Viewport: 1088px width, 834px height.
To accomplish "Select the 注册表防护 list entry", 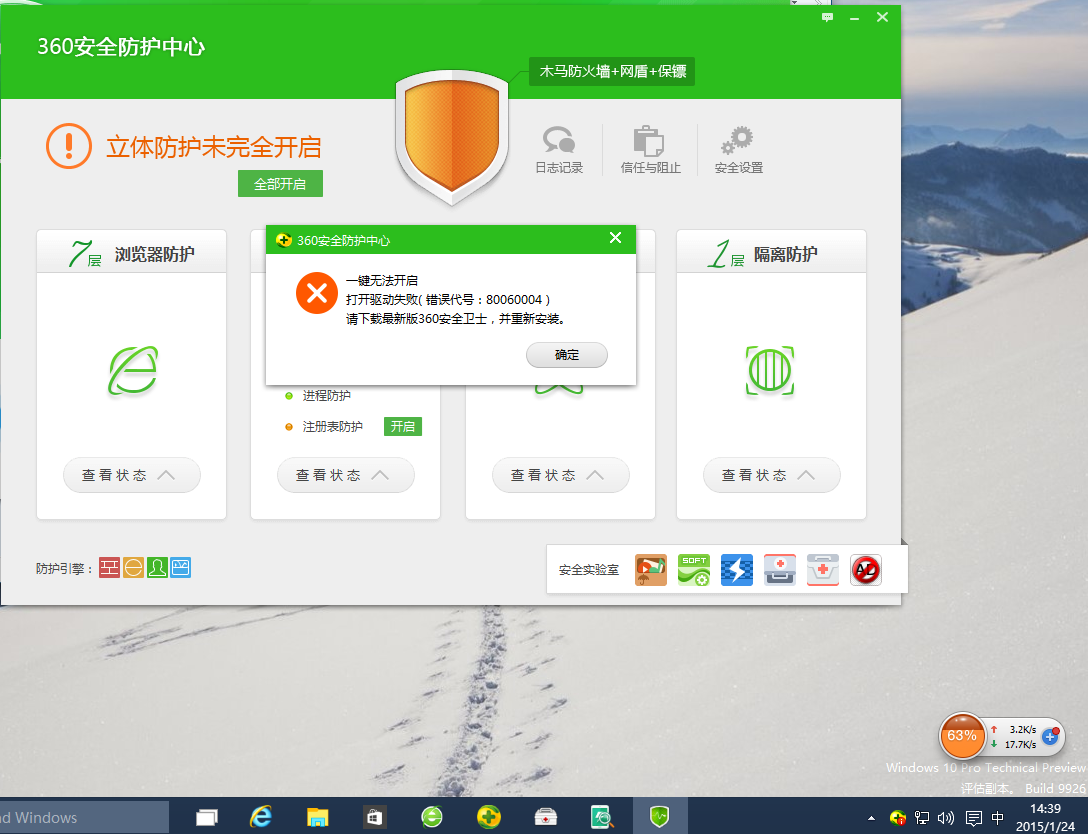I will [332, 426].
